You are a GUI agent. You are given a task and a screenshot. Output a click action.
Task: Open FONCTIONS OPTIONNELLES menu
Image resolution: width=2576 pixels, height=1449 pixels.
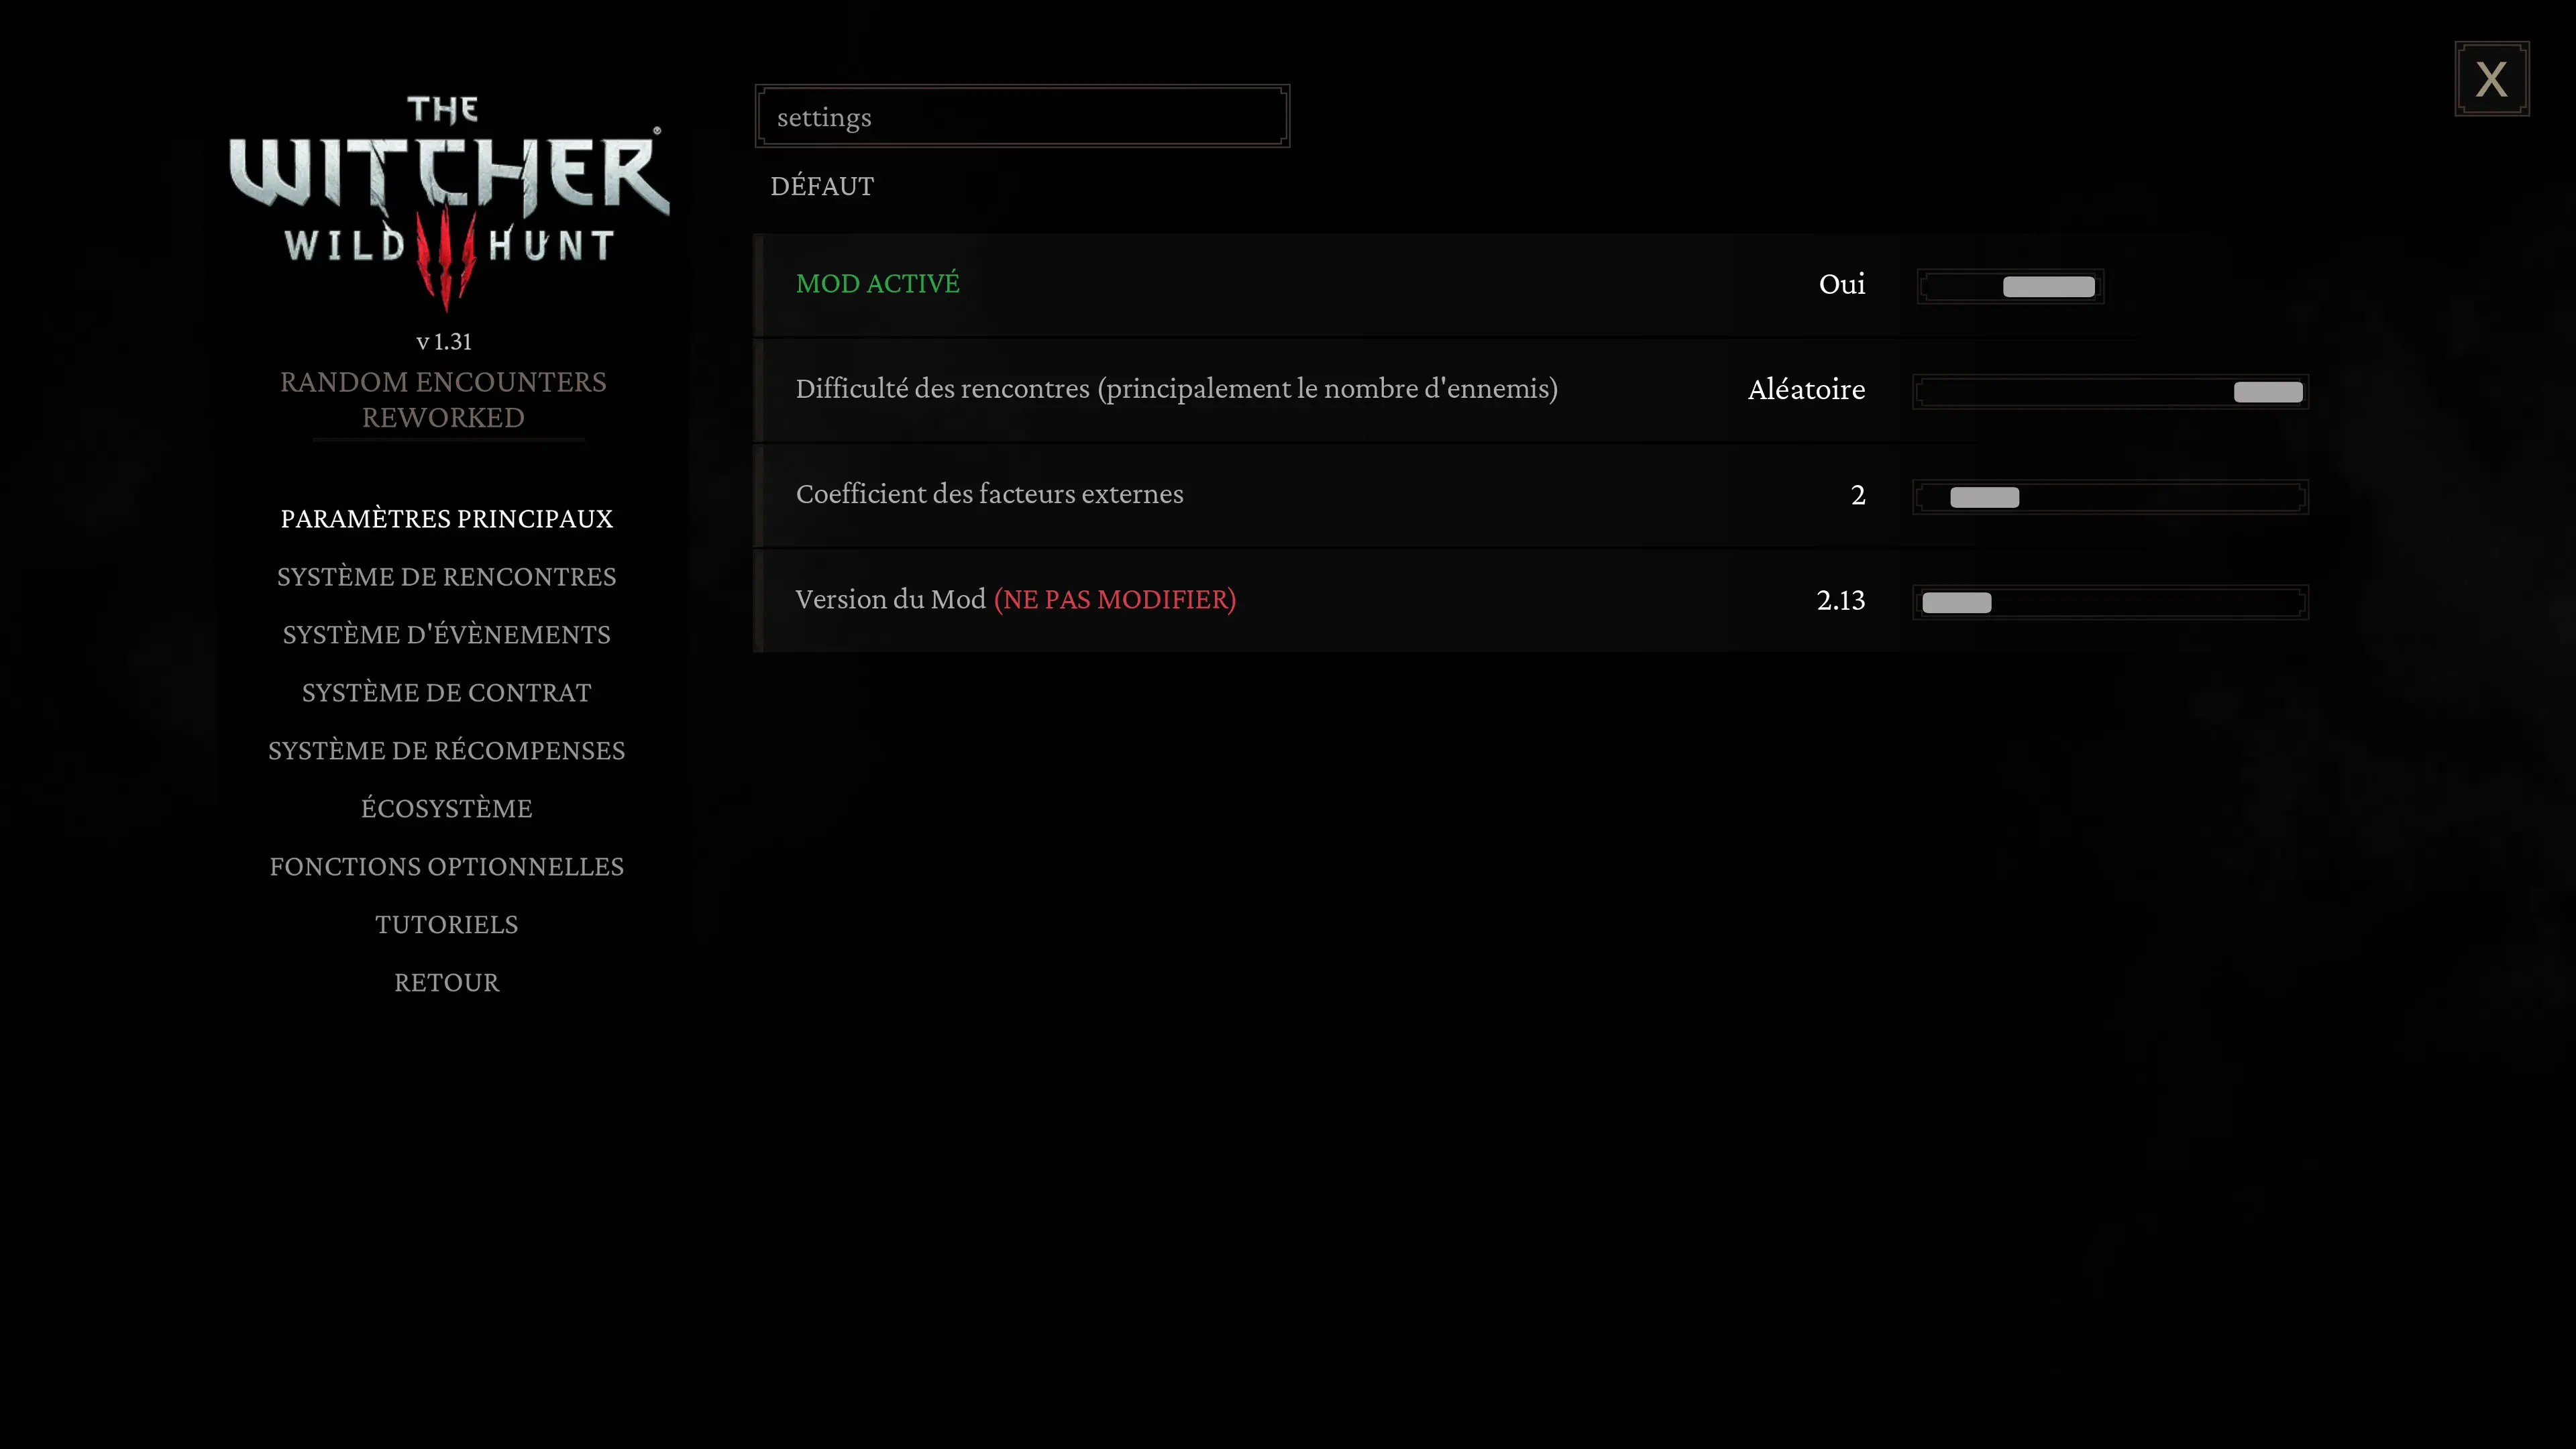(x=446, y=867)
